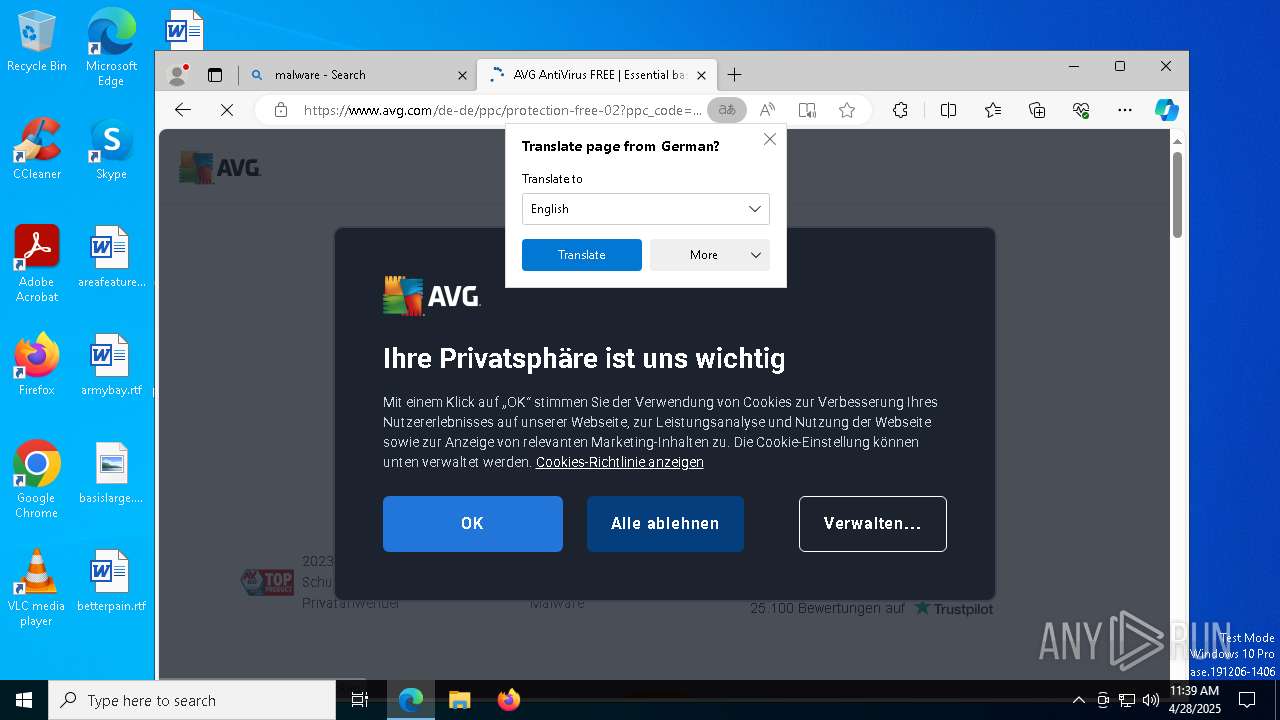Select Skype desktop shortcut
Image resolution: width=1280 pixels, height=720 pixels.
pos(111,148)
